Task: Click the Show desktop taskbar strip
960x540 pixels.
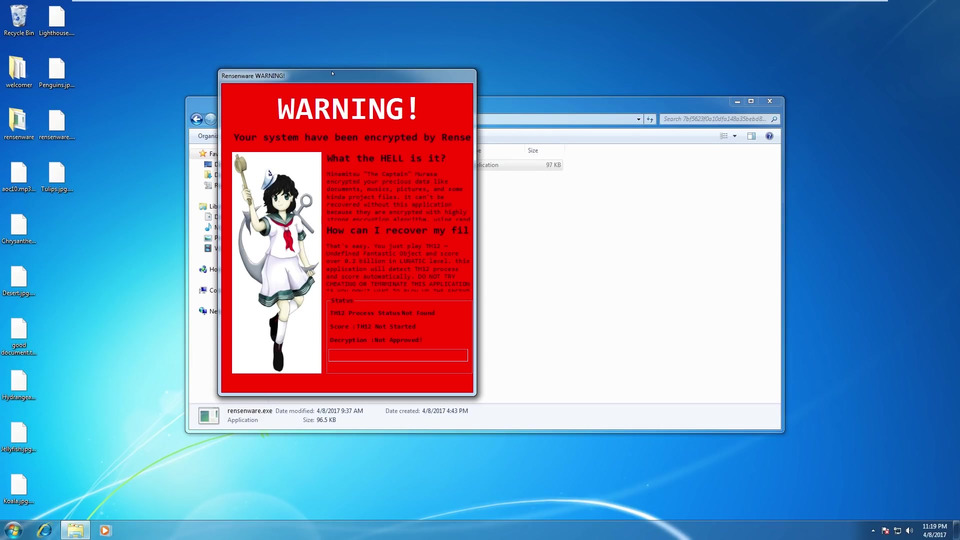Action: tap(956, 530)
